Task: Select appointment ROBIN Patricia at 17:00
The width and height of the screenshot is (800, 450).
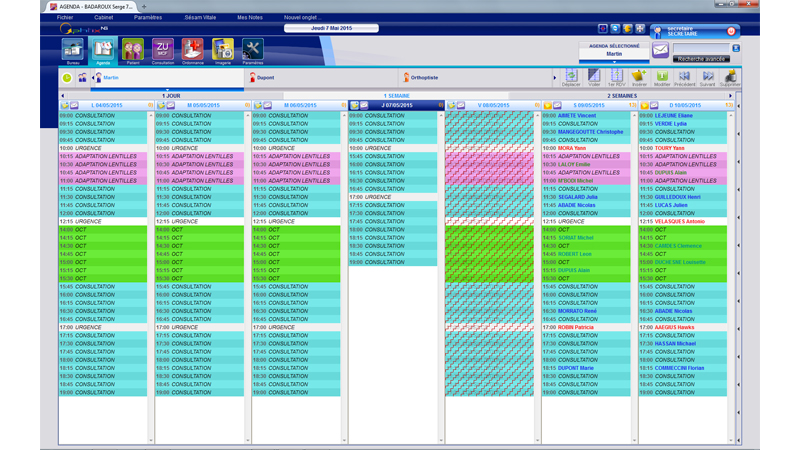Action: pos(586,328)
